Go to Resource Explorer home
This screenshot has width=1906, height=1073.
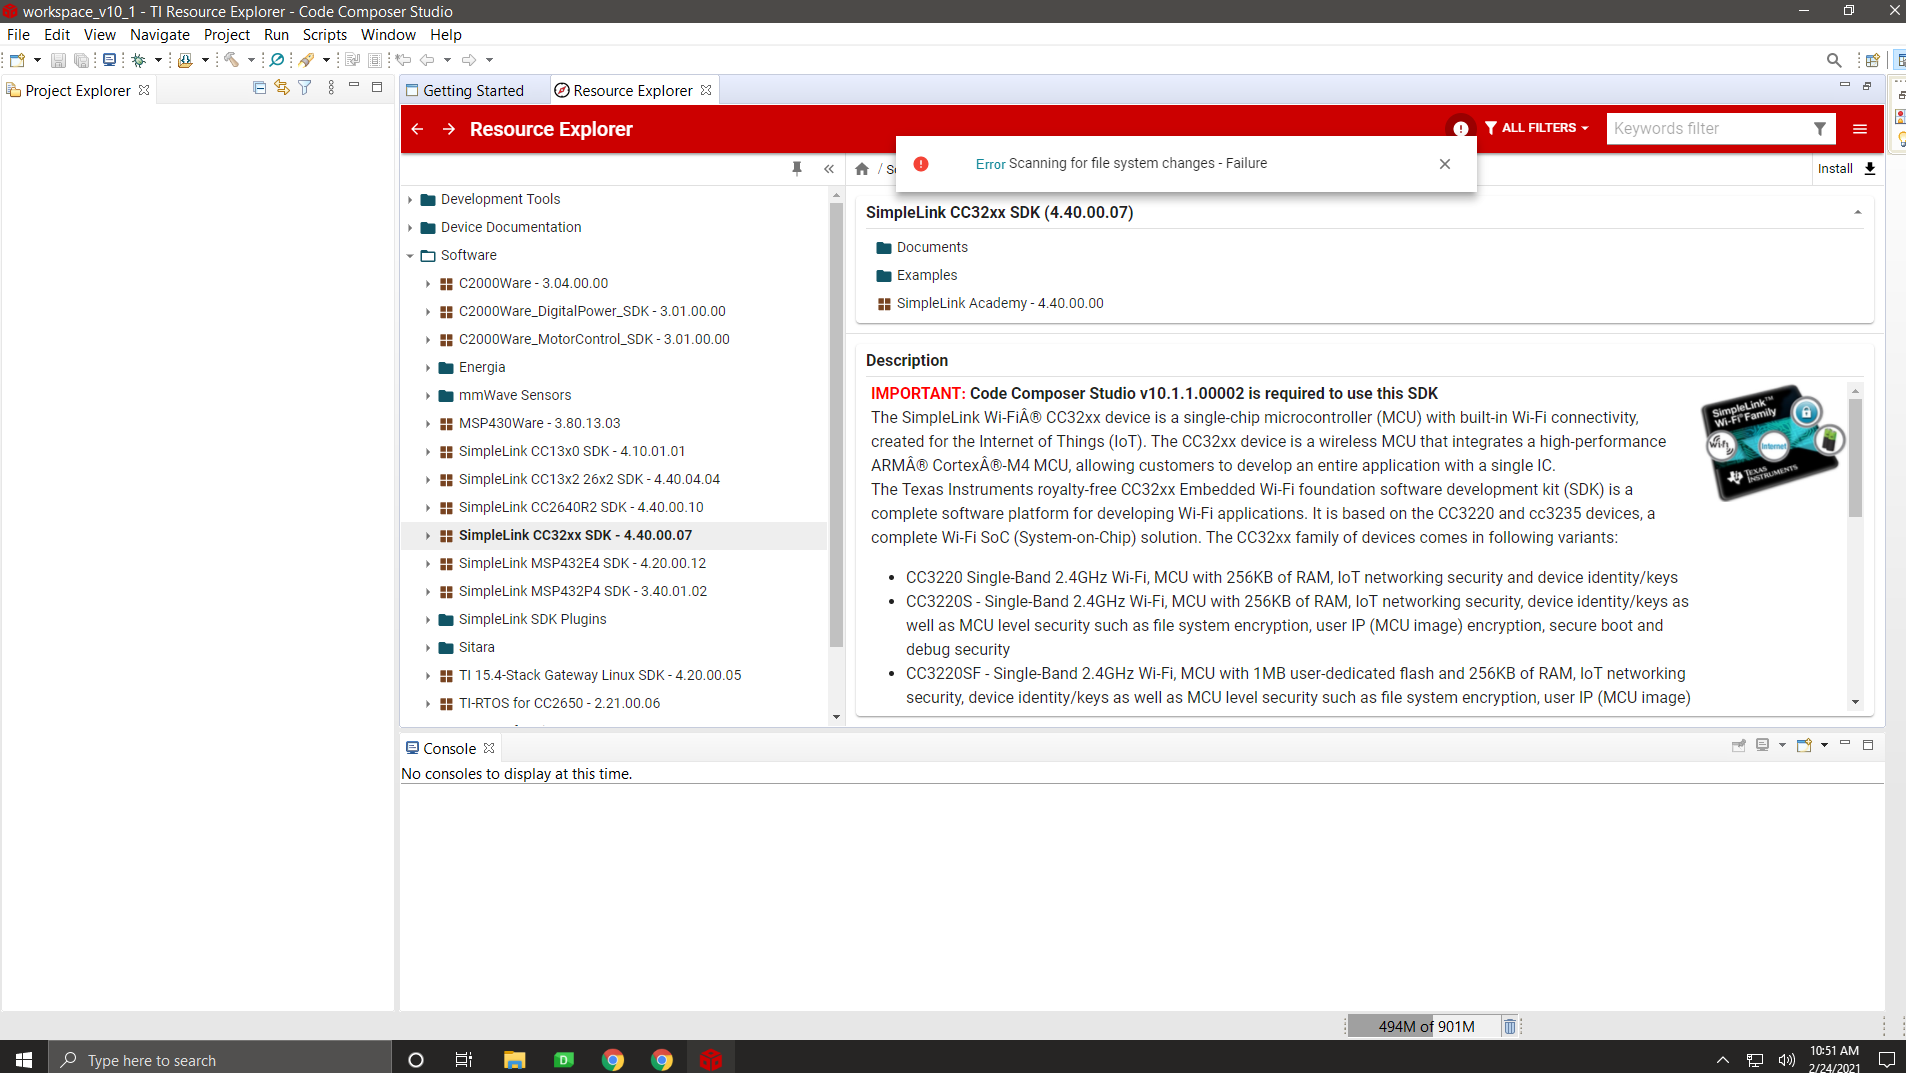point(862,169)
